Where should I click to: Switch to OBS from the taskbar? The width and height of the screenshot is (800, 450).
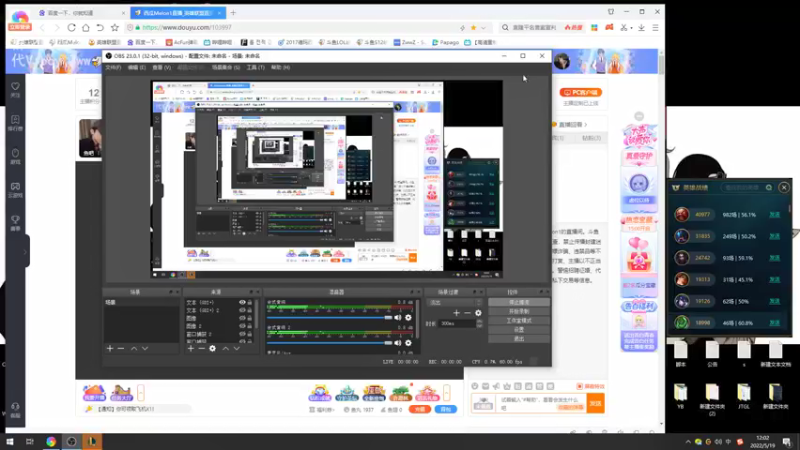click(x=71, y=442)
